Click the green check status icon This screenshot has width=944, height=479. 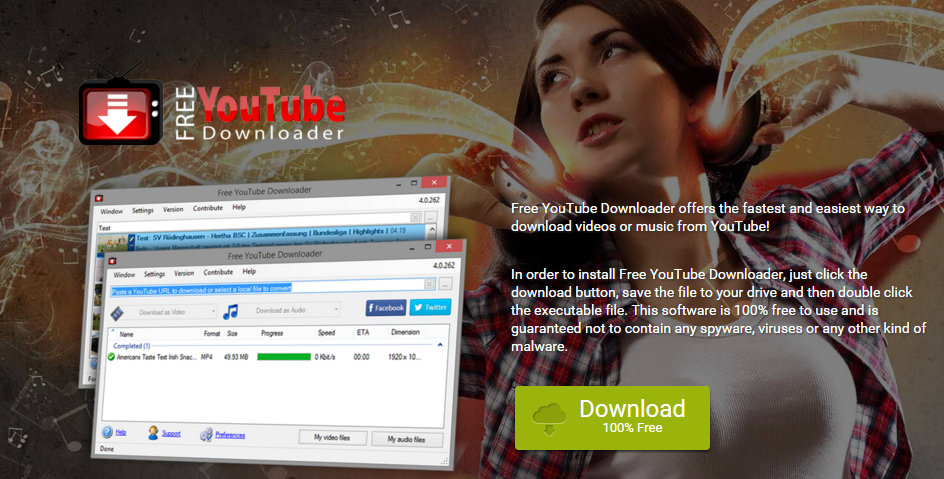pos(111,357)
